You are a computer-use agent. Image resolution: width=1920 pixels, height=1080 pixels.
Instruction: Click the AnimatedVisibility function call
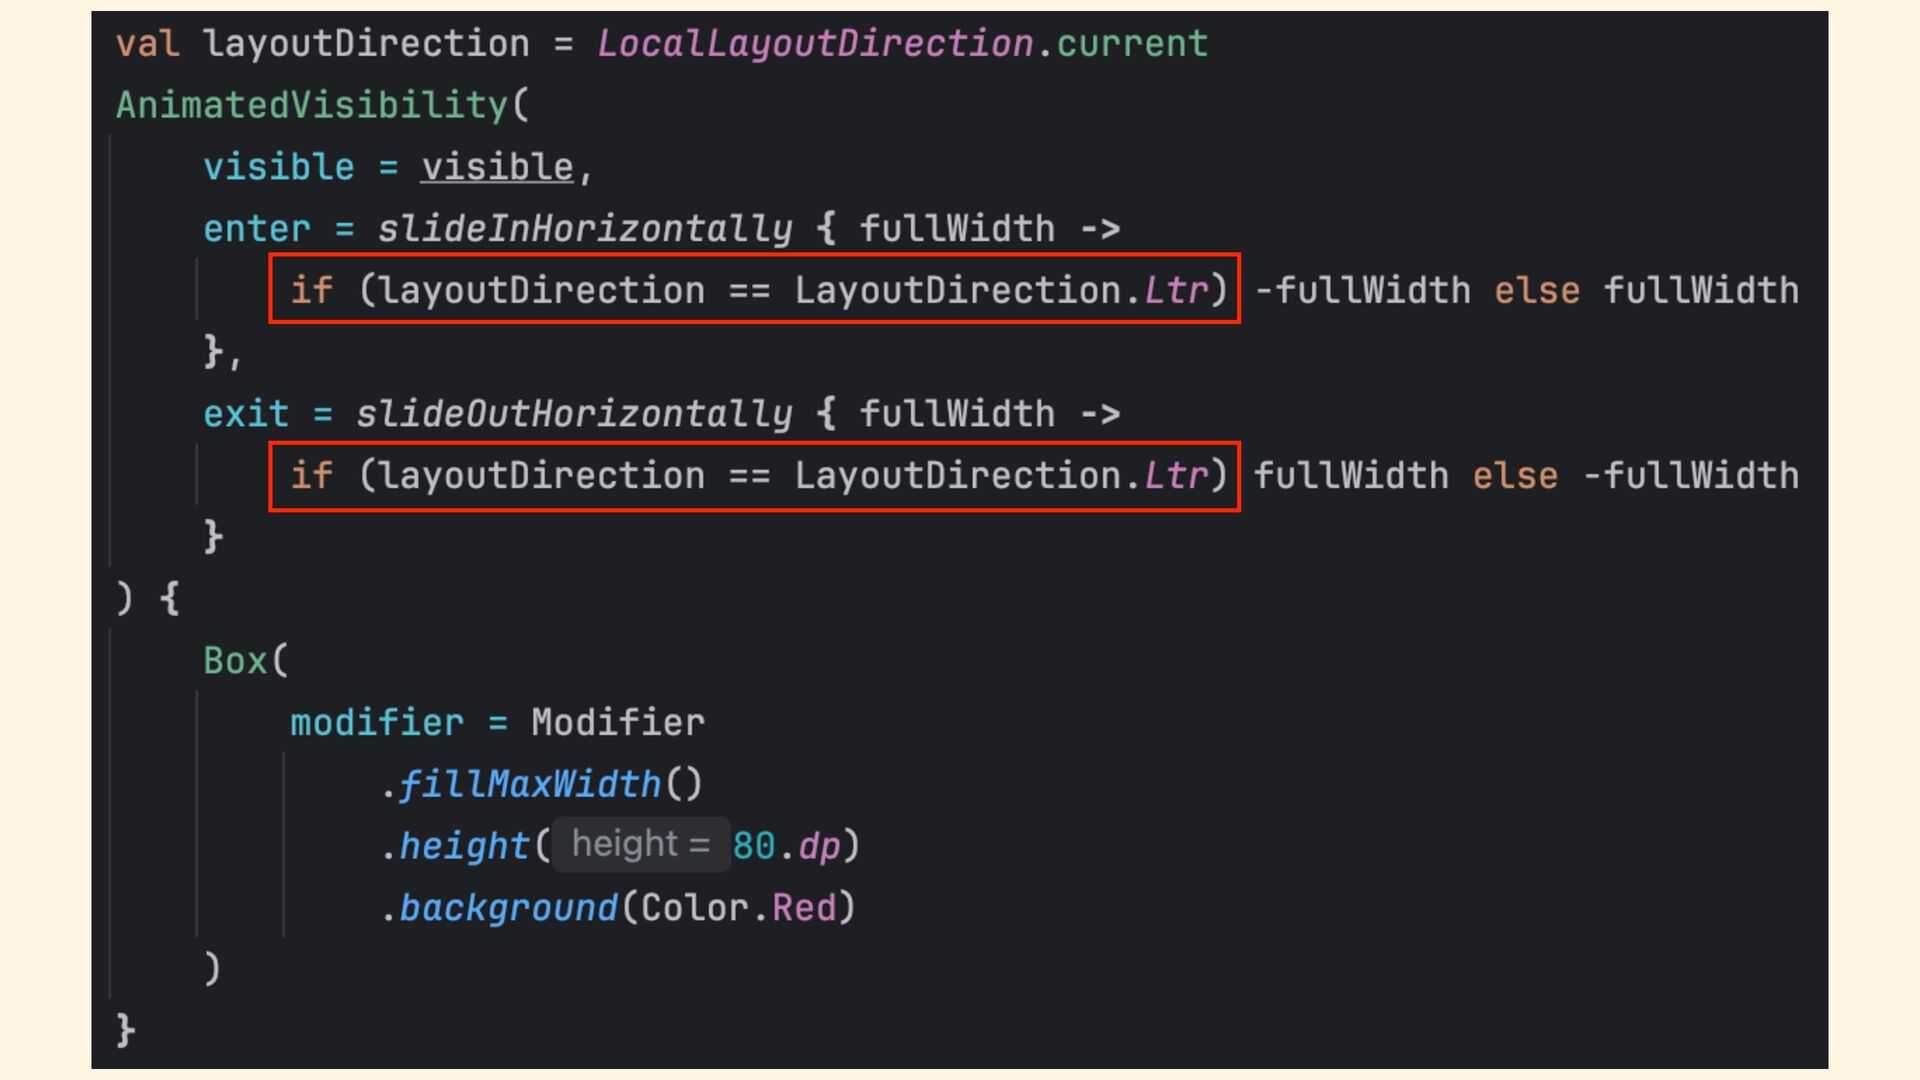point(312,105)
